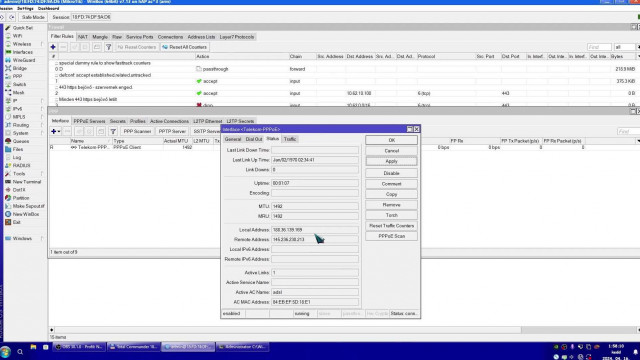Open the Switch sidebar entry
Image resolution: width=640 pixels, height=360 pixels.
[x=19, y=84]
